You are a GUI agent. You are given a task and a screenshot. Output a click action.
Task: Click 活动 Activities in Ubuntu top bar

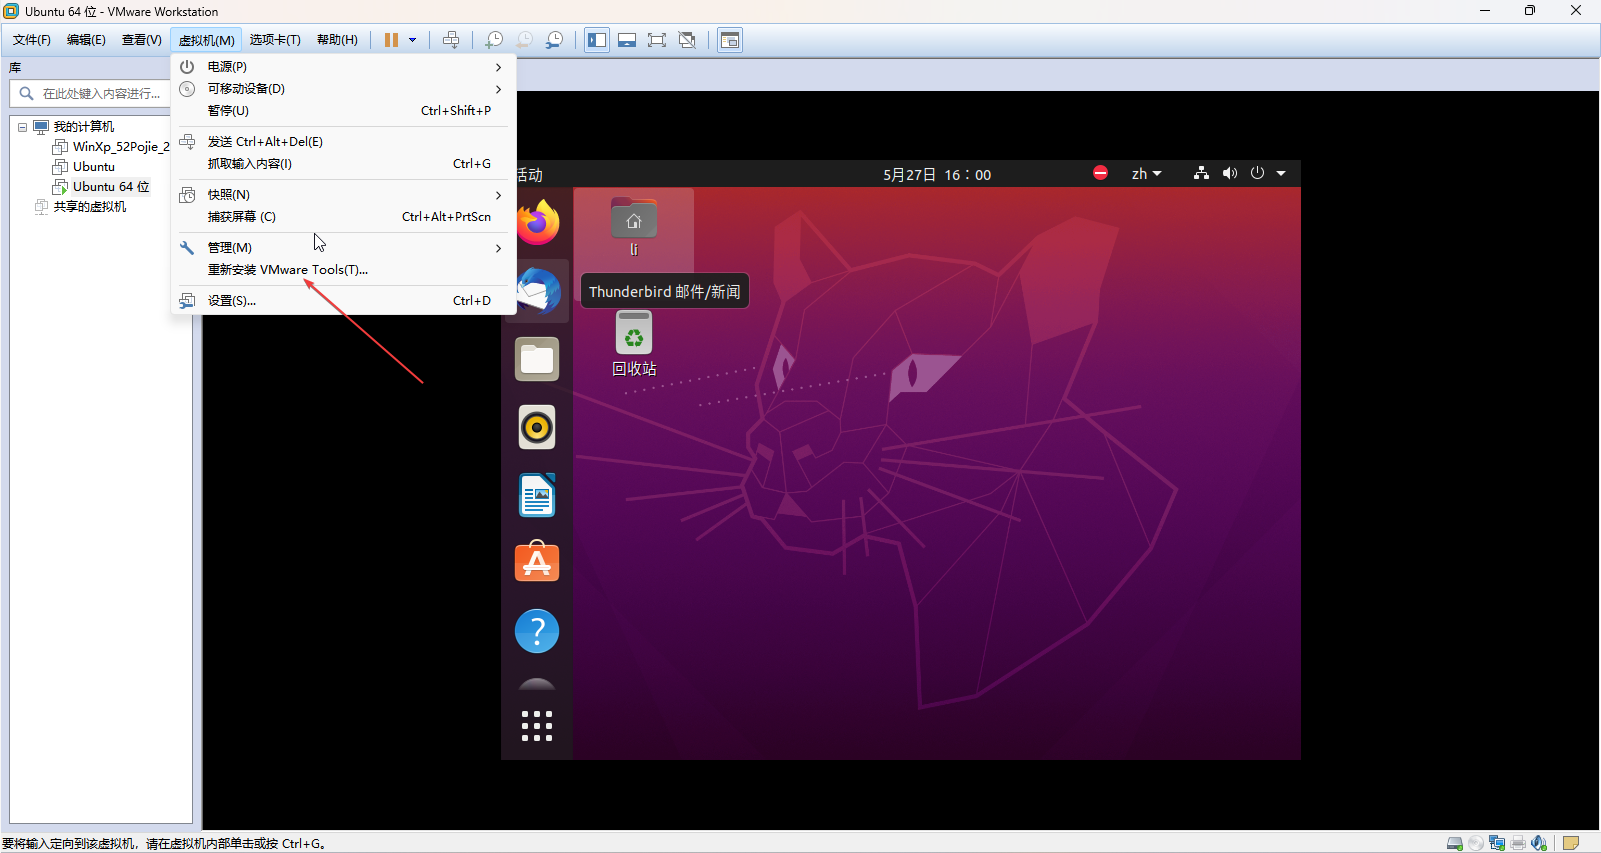click(x=528, y=175)
